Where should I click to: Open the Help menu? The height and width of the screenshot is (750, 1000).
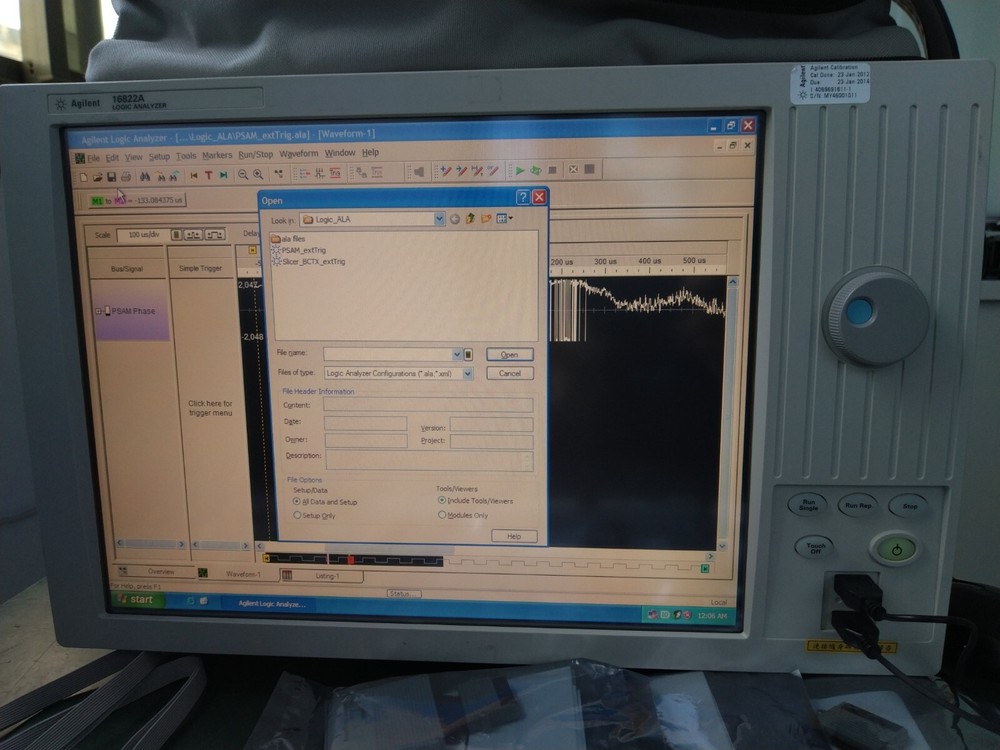[x=371, y=152]
